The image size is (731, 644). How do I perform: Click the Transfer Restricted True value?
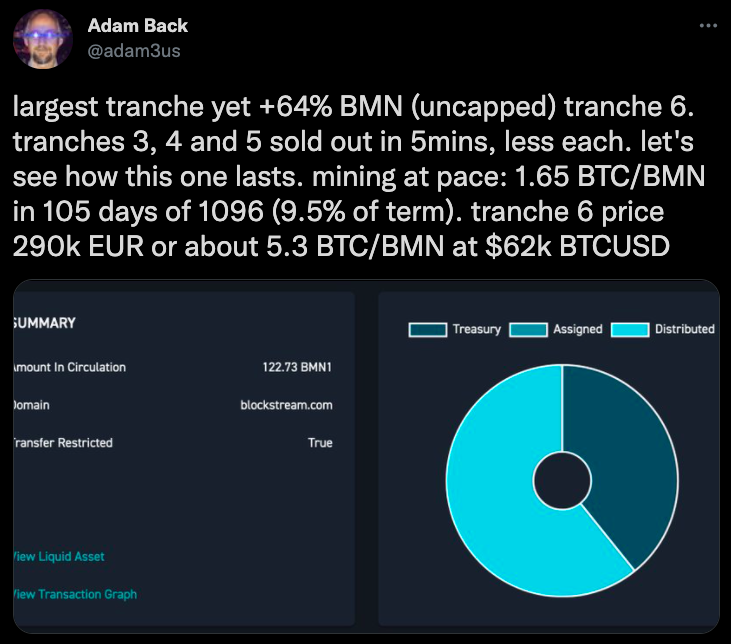(x=320, y=442)
